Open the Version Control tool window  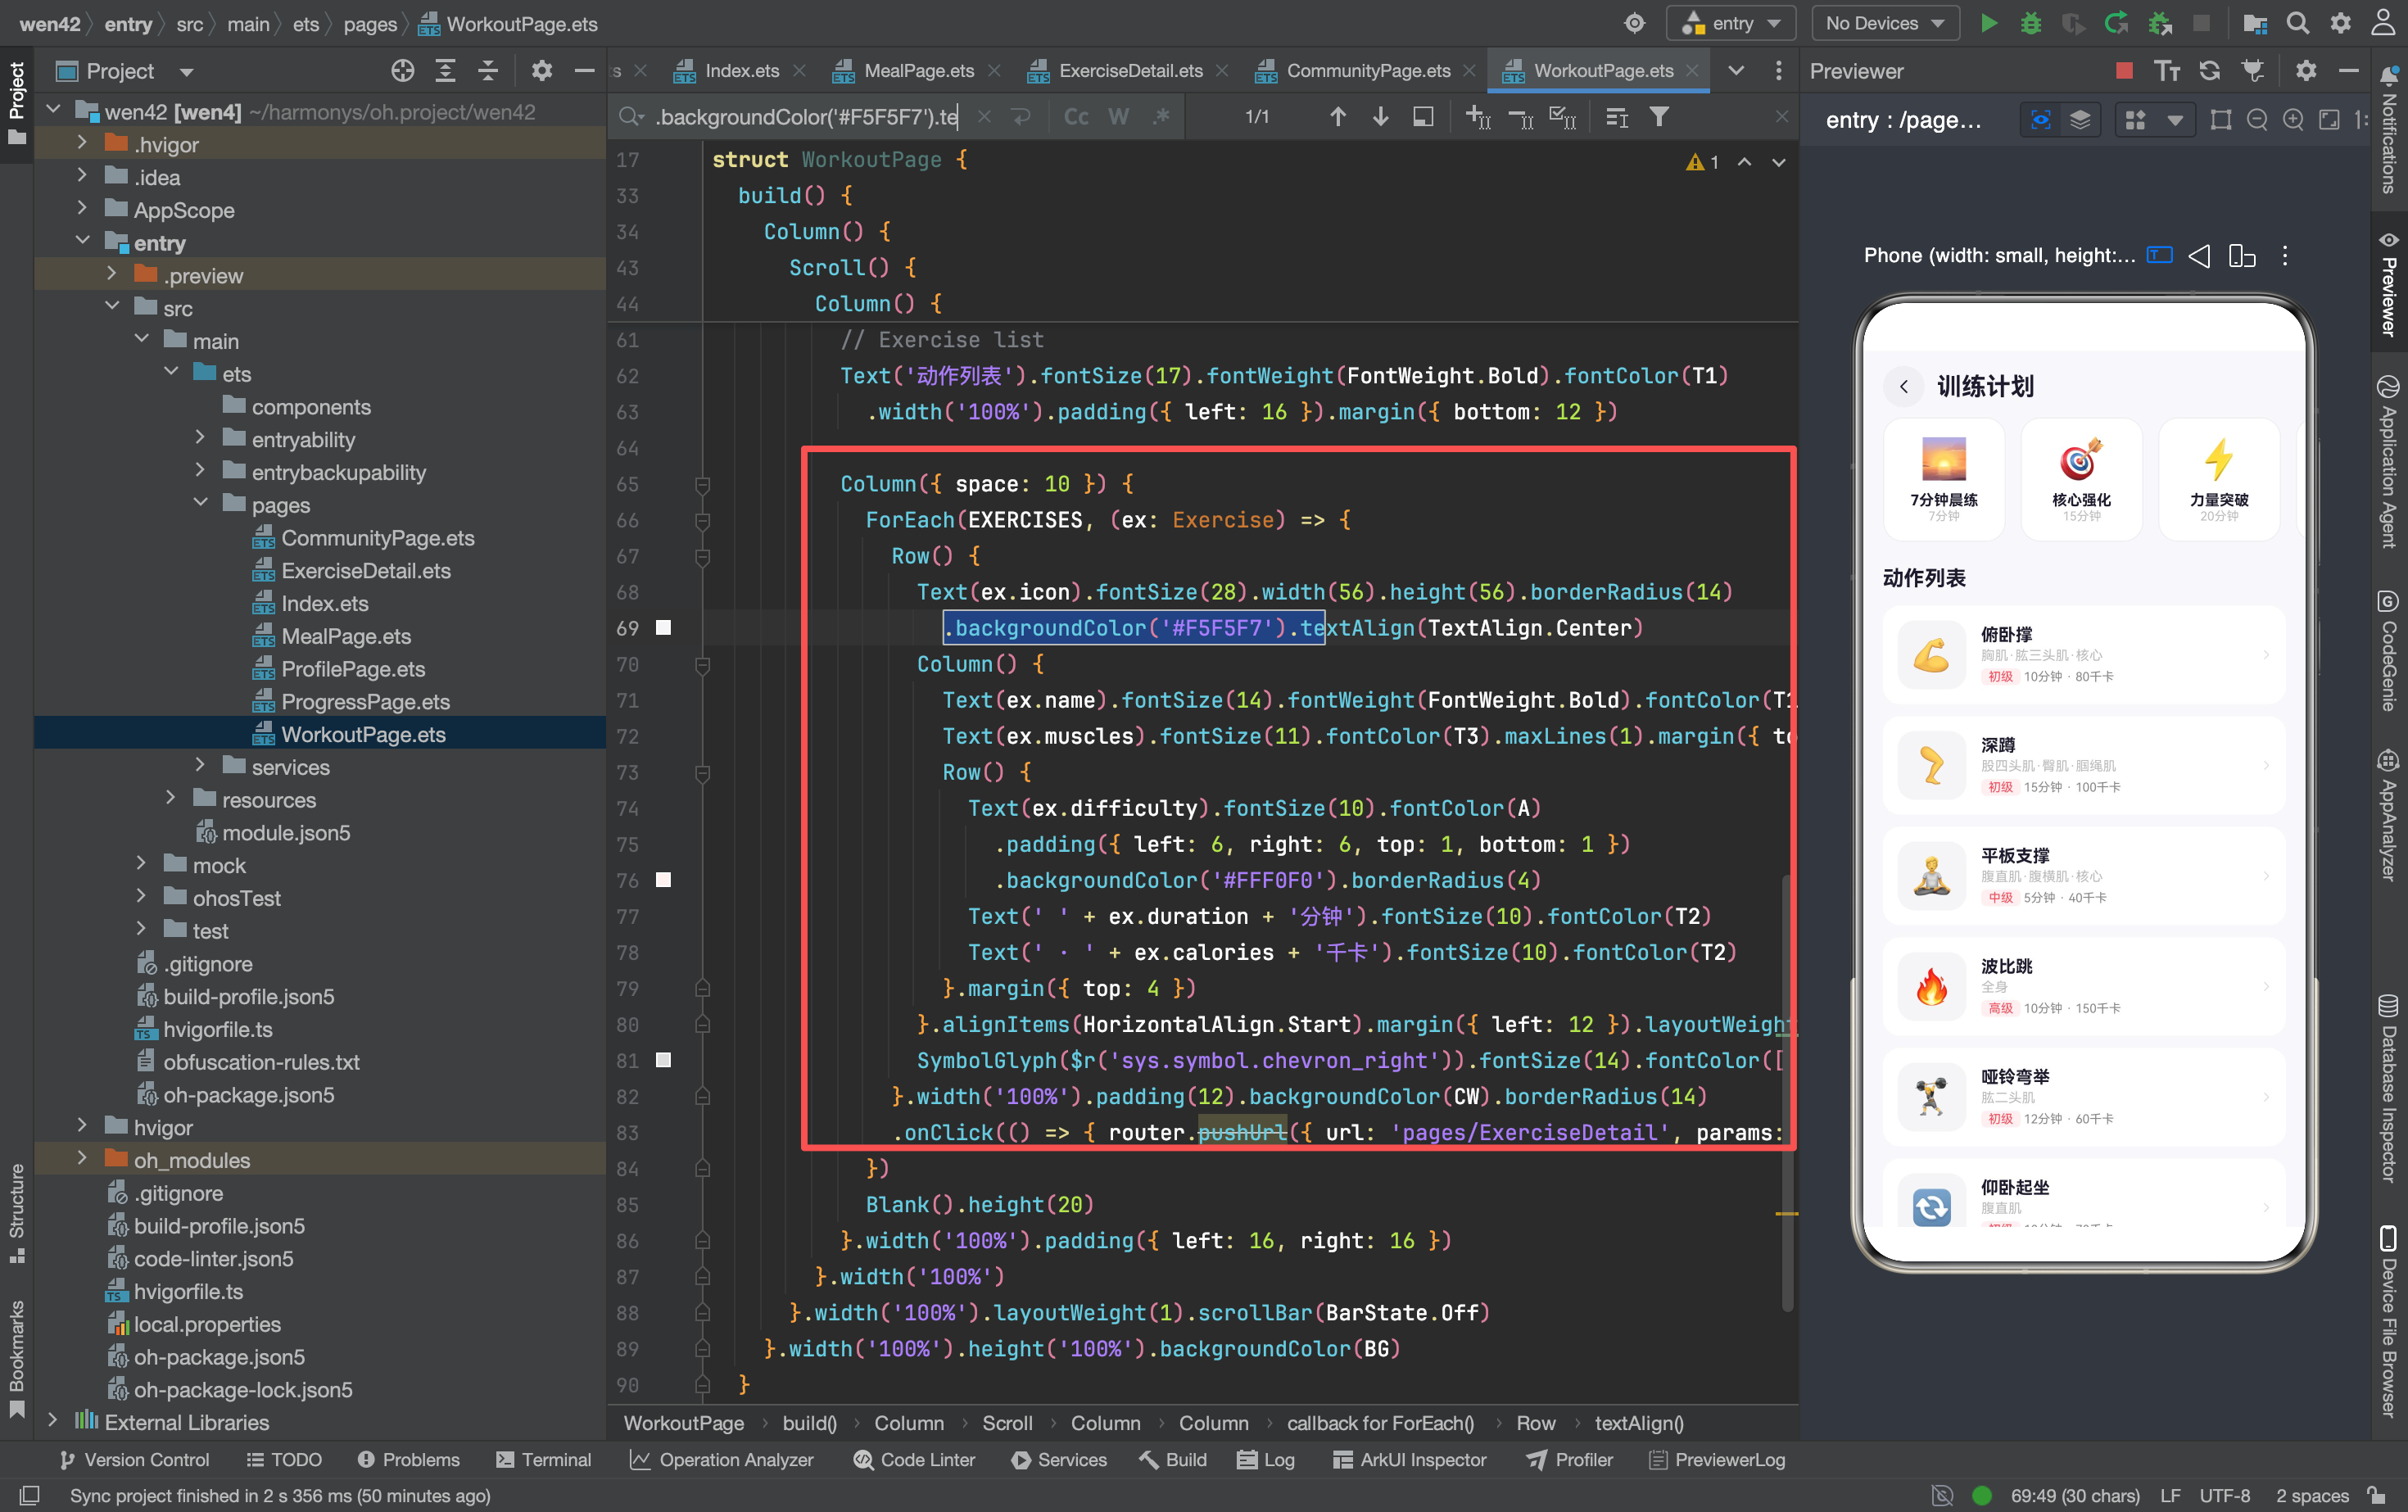tap(134, 1459)
